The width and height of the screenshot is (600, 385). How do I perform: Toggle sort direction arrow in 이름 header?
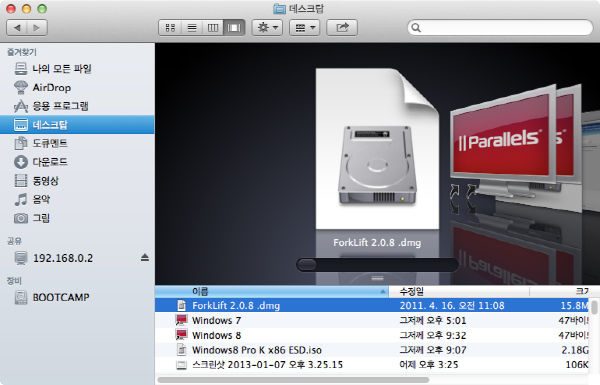click(x=383, y=292)
